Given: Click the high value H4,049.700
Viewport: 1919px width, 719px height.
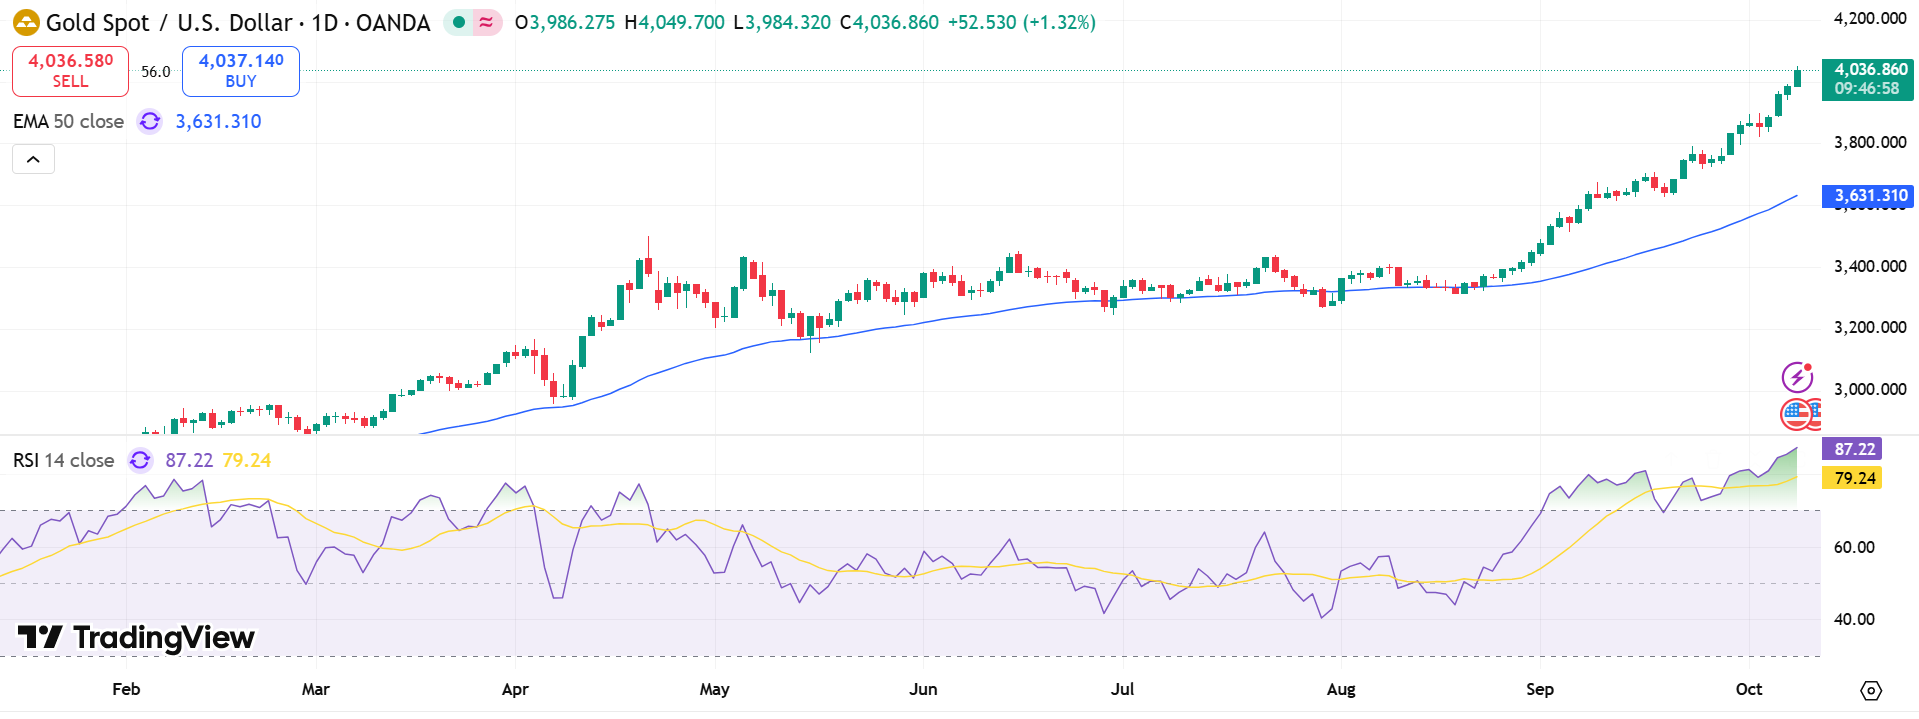Looking at the screenshot, I should (674, 22).
